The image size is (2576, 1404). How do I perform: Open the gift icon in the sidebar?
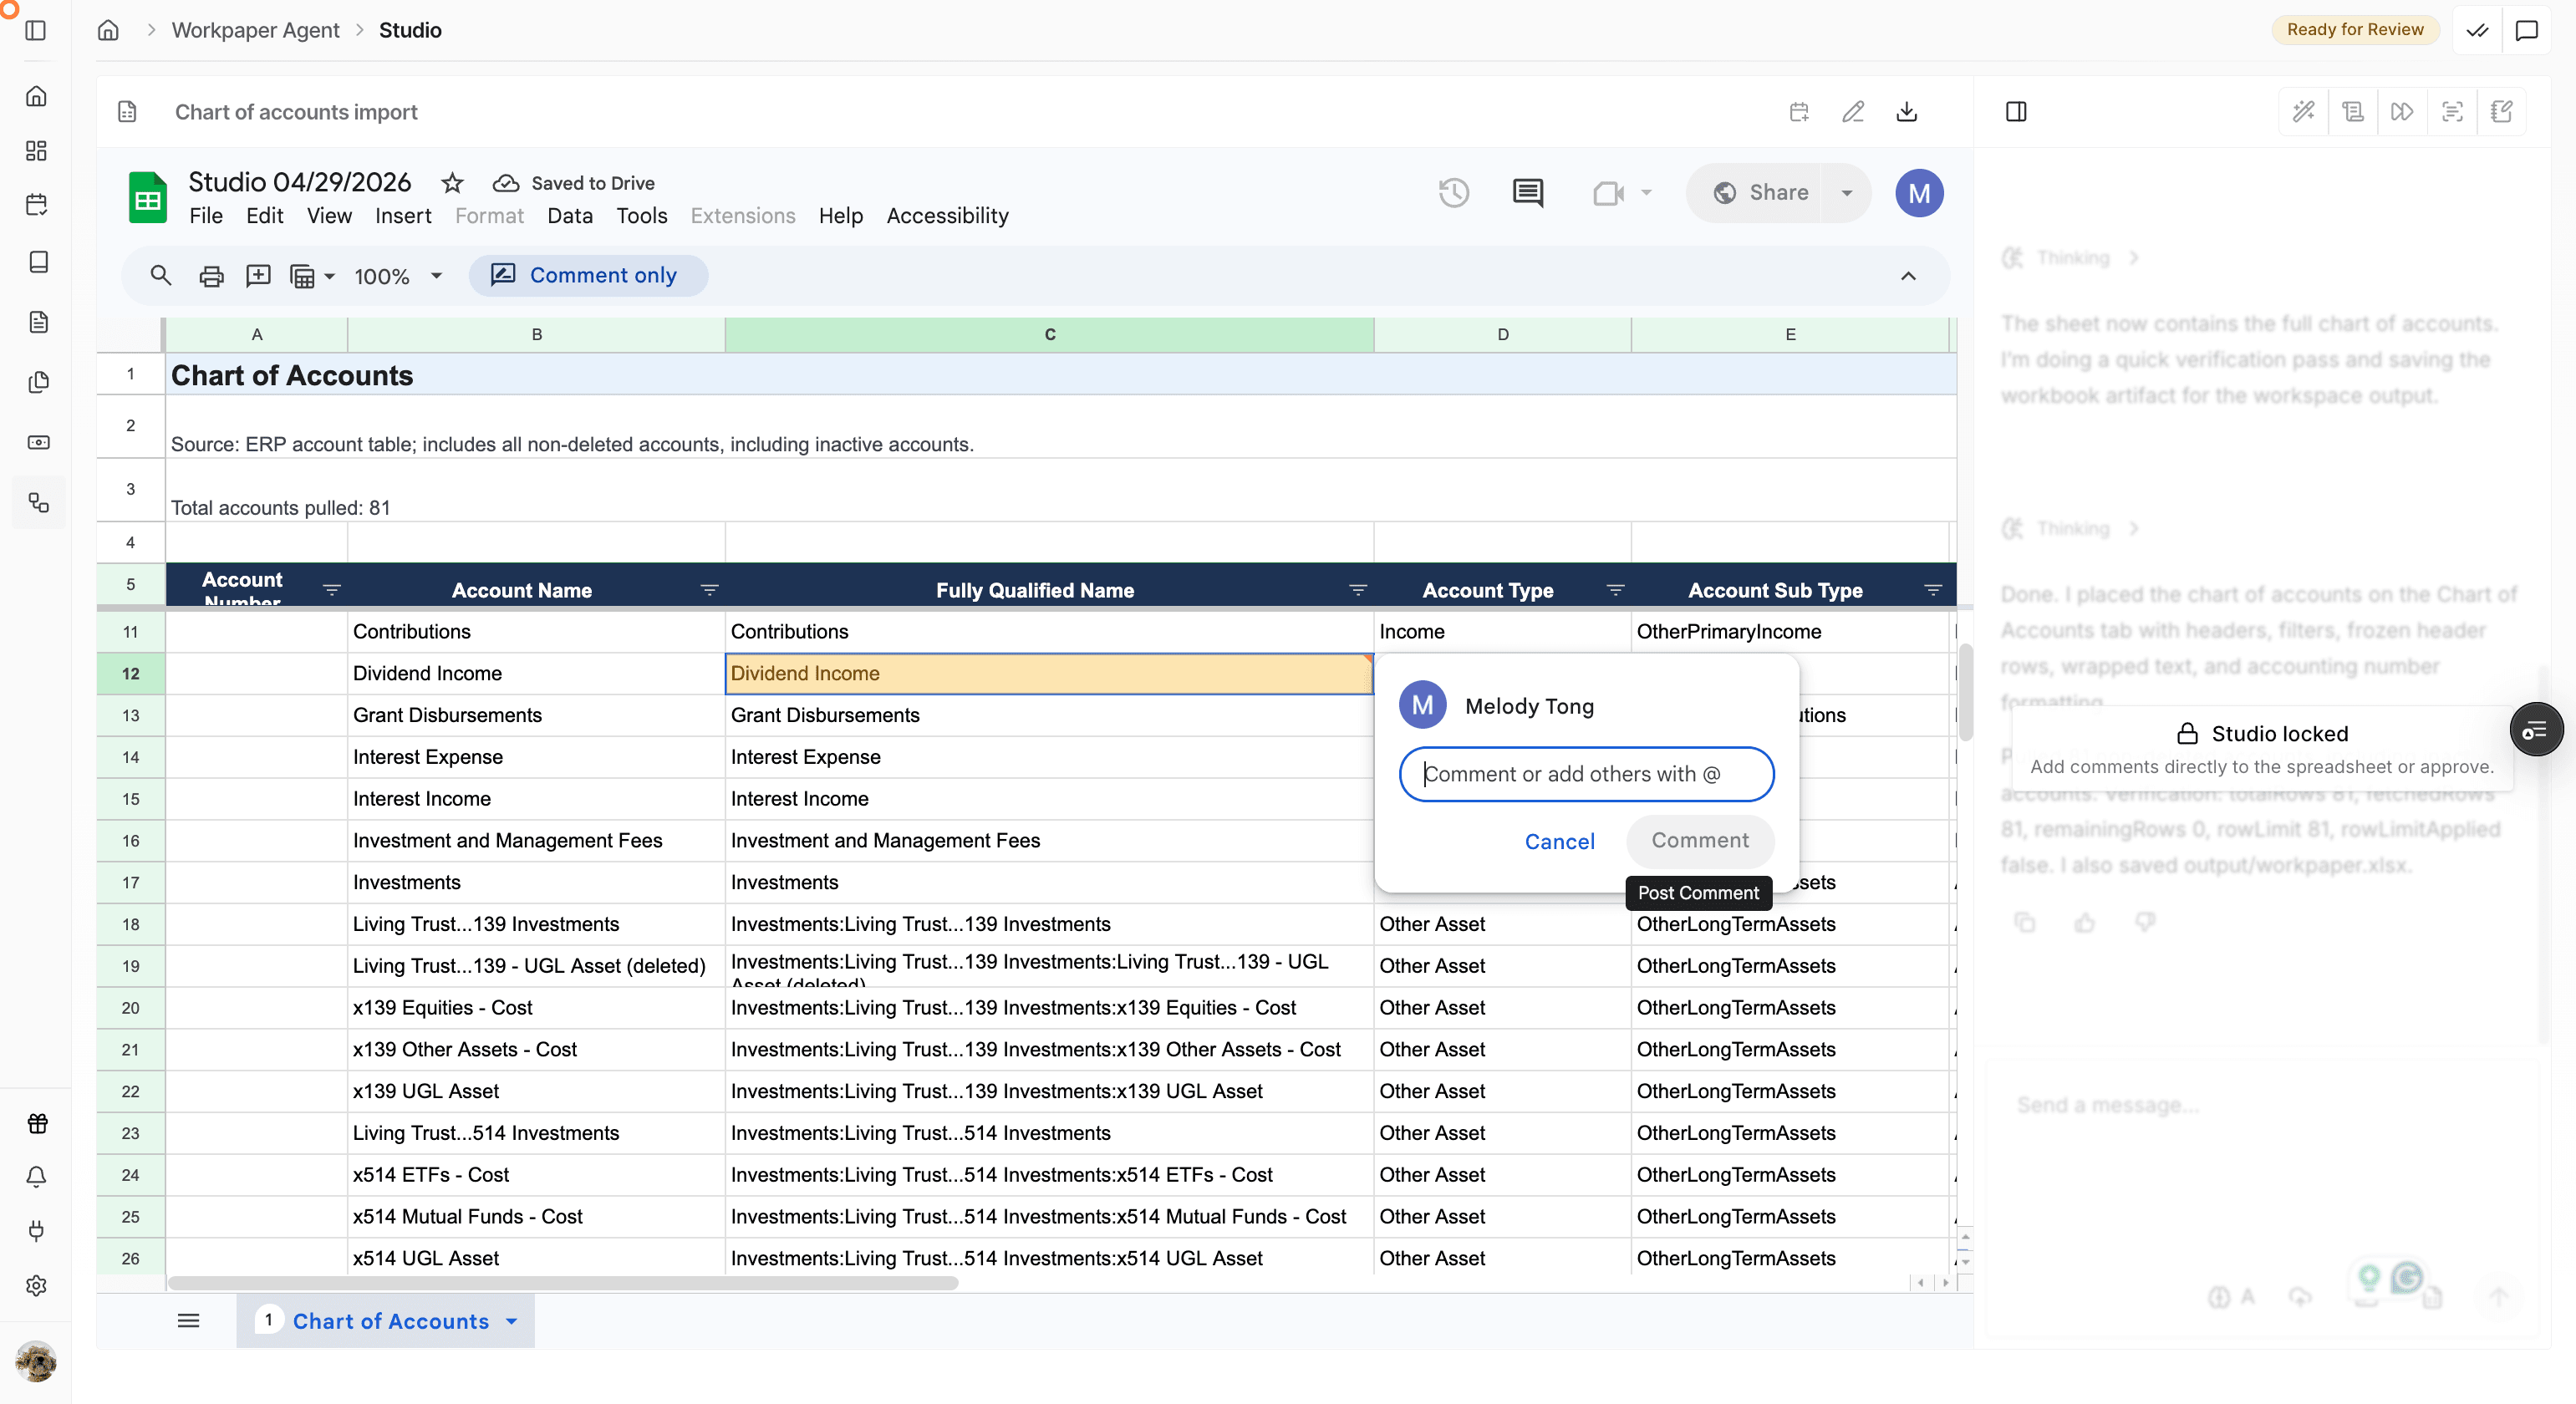[x=37, y=1124]
